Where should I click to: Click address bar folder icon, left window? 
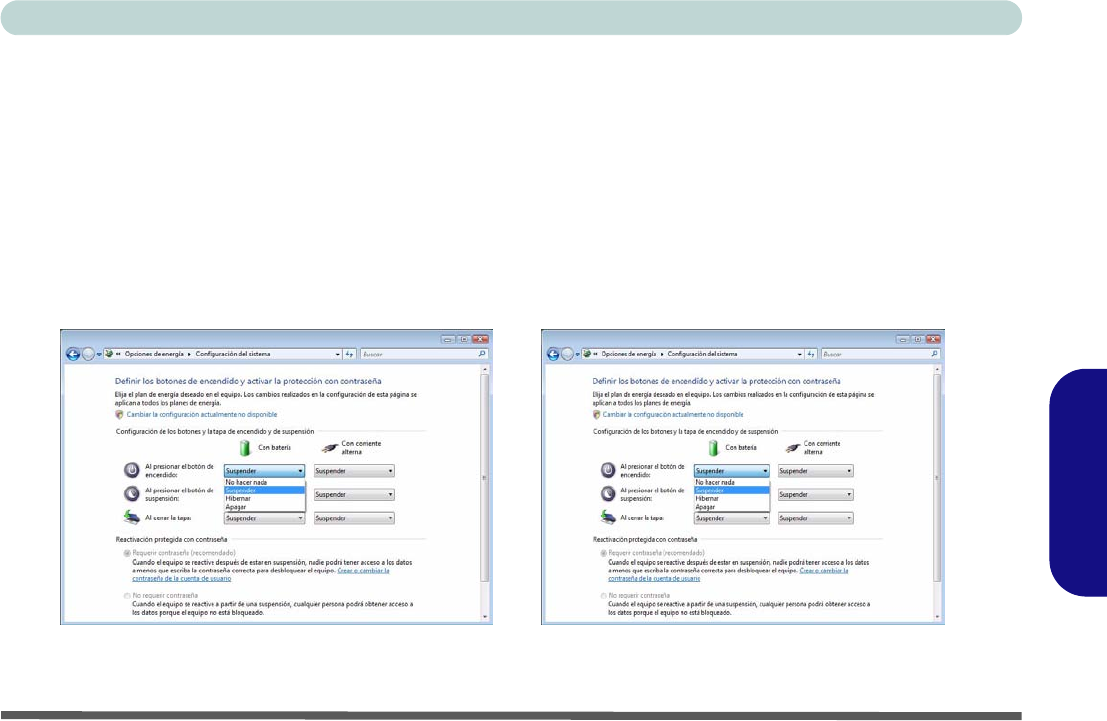109,354
